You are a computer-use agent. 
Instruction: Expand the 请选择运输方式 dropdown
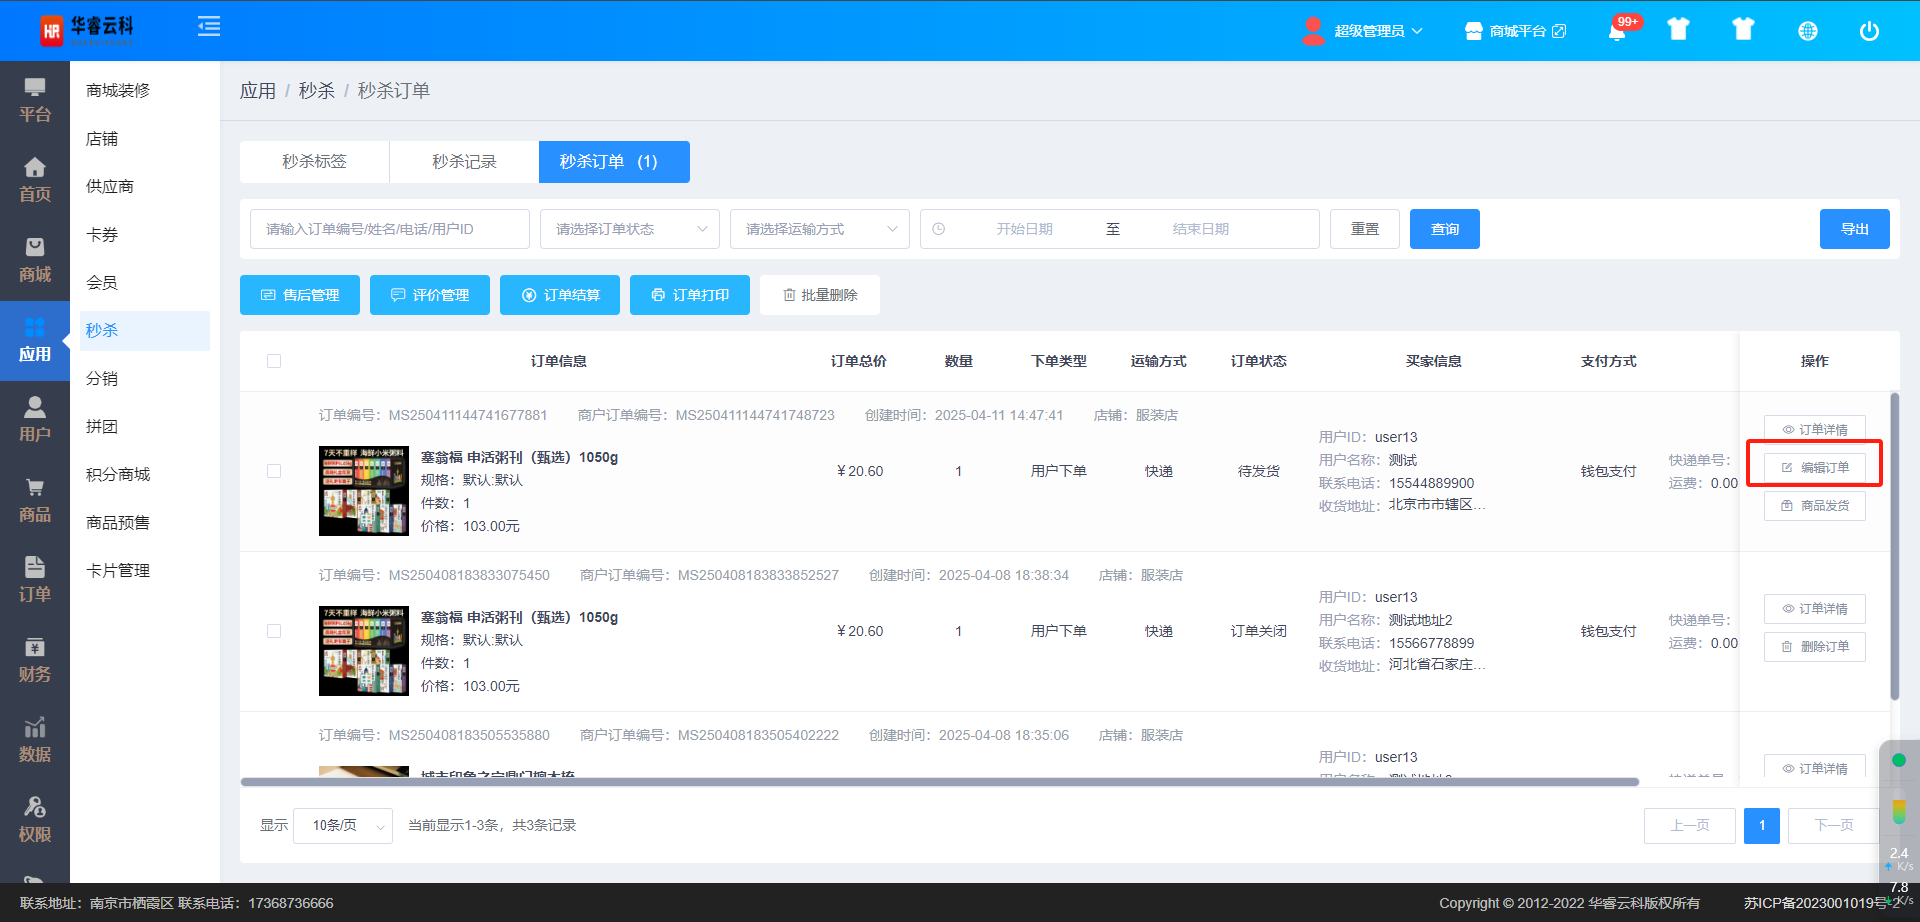(819, 229)
